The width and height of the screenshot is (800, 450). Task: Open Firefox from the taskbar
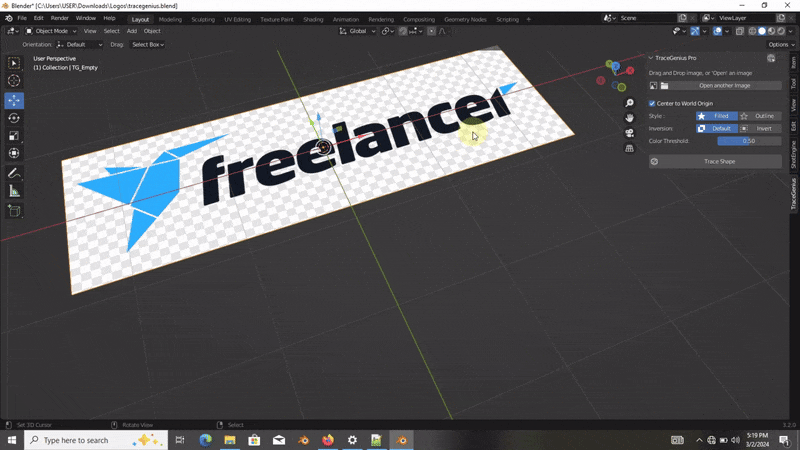328,440
